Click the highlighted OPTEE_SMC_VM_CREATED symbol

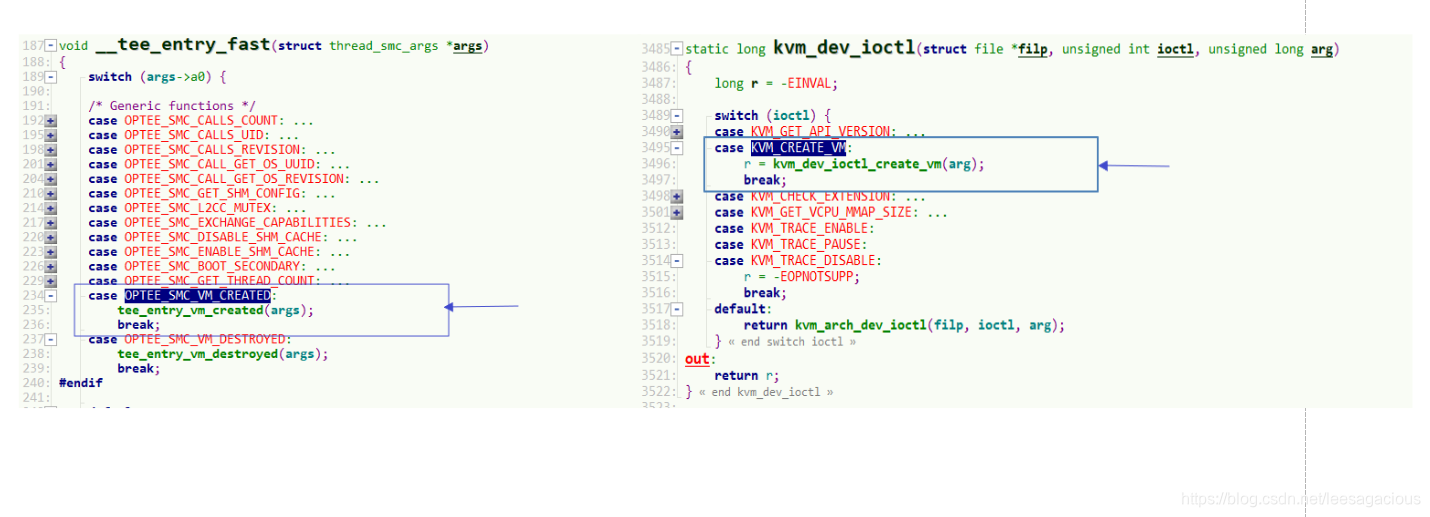[198, 296]
